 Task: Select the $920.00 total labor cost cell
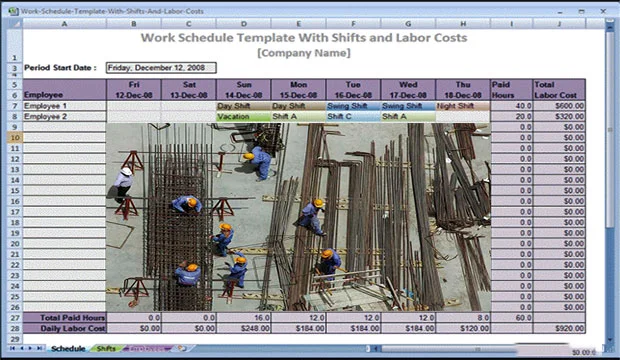pos(559,328)
